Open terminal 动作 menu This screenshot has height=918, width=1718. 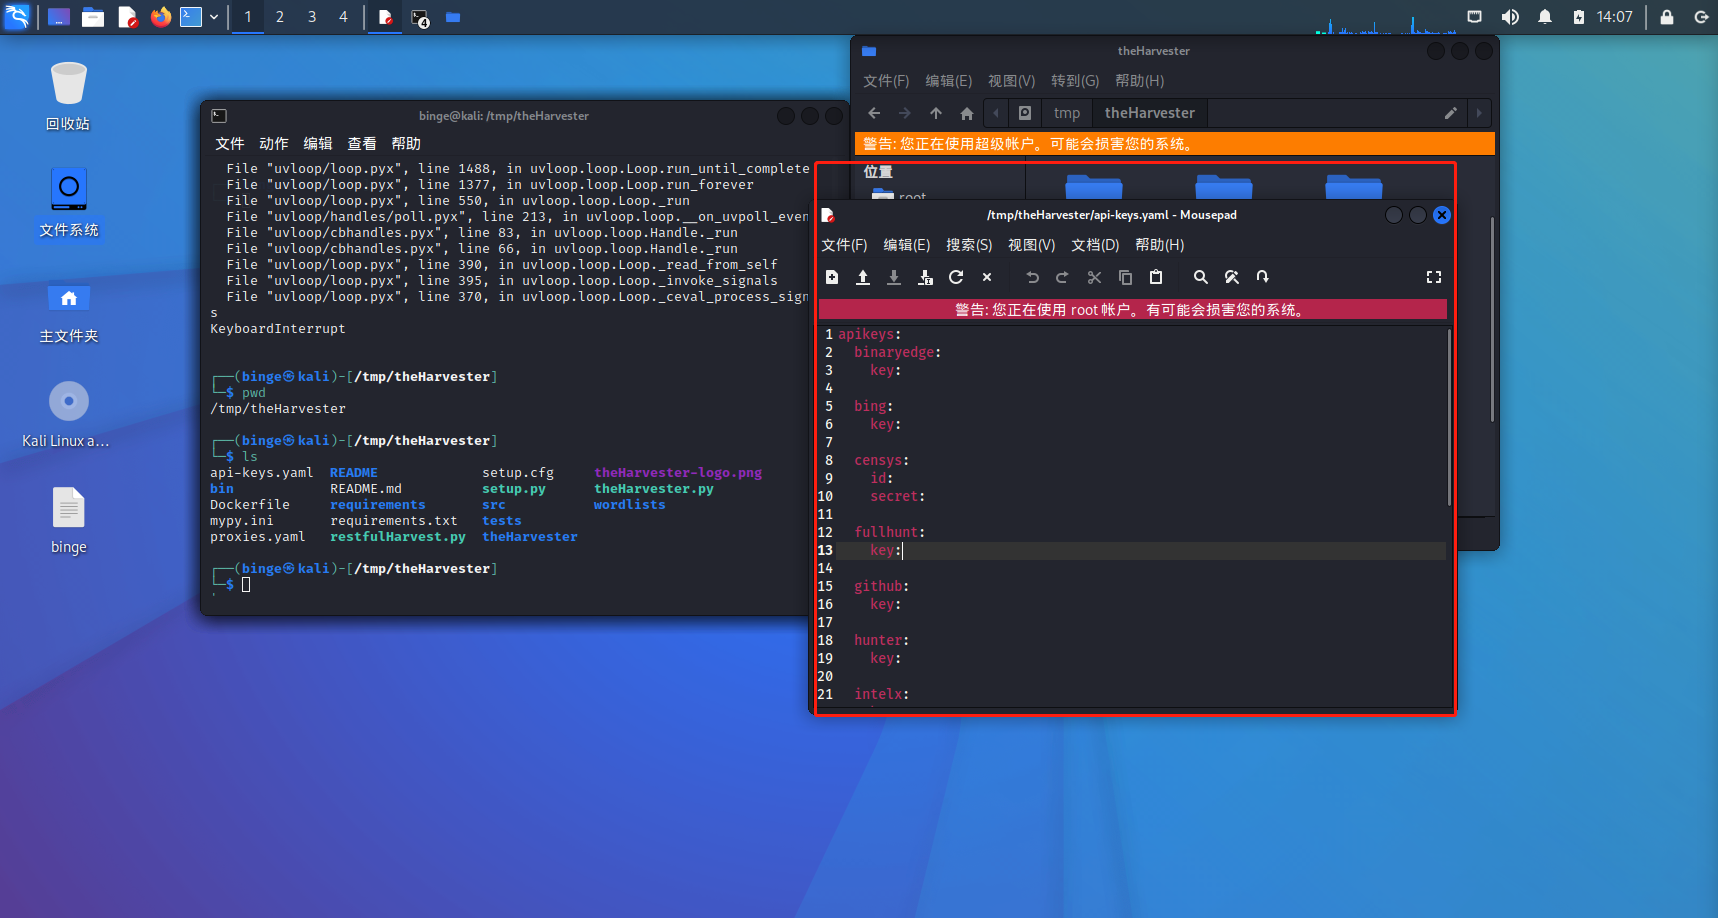274,144
